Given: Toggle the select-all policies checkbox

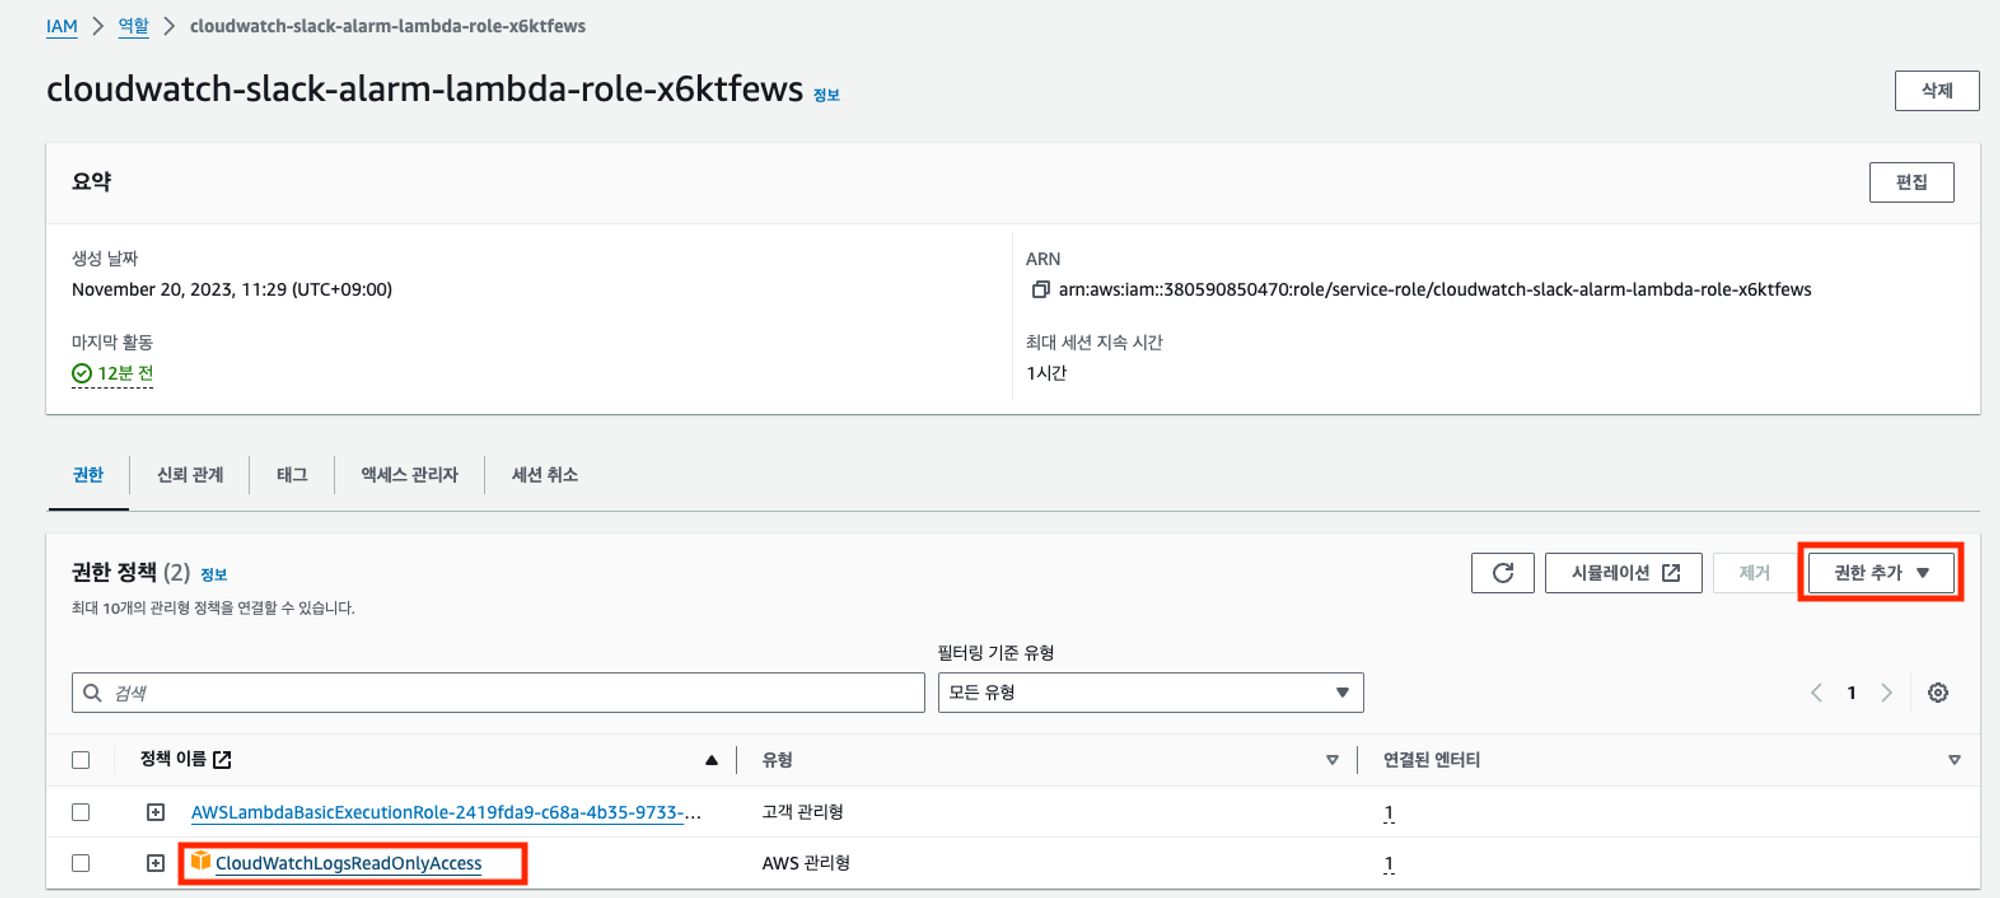Looking at the screenshot, I should pyautogui.click(x=81, y=760).
